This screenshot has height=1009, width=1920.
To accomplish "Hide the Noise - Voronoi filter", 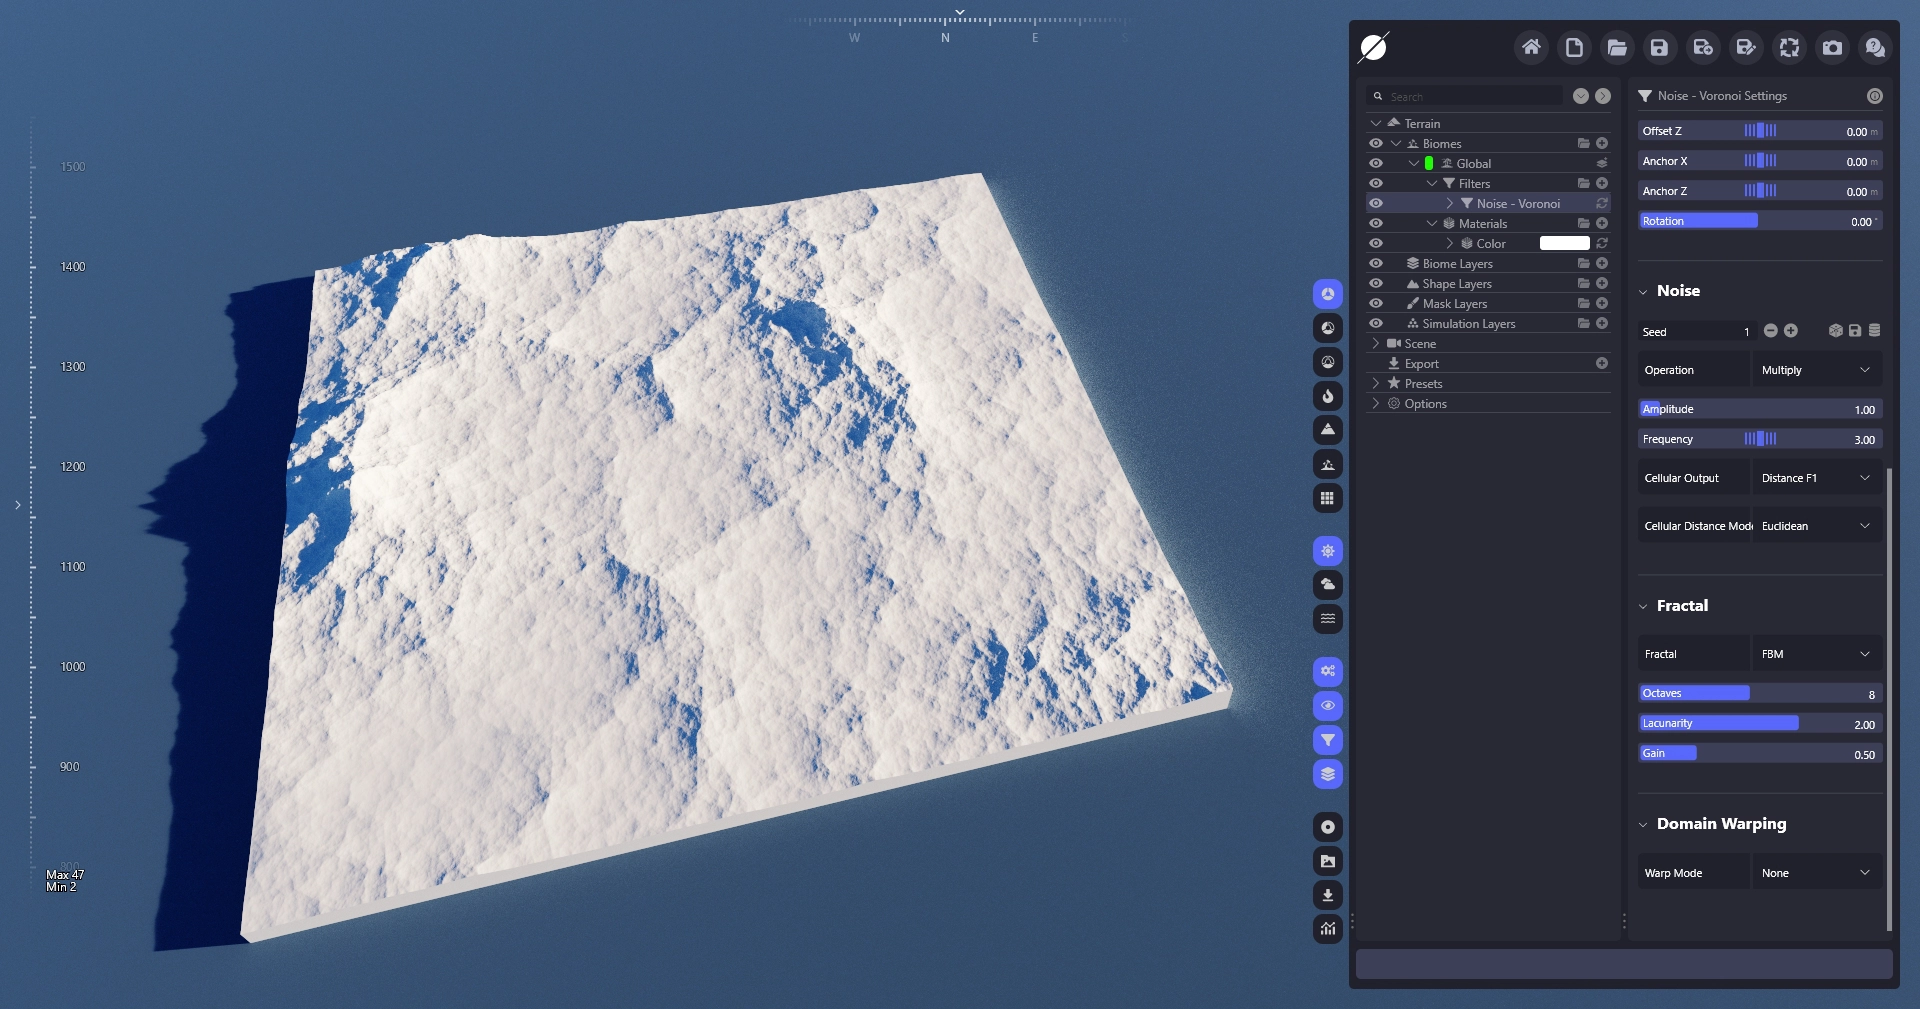I will click(x=1376, y=204).
